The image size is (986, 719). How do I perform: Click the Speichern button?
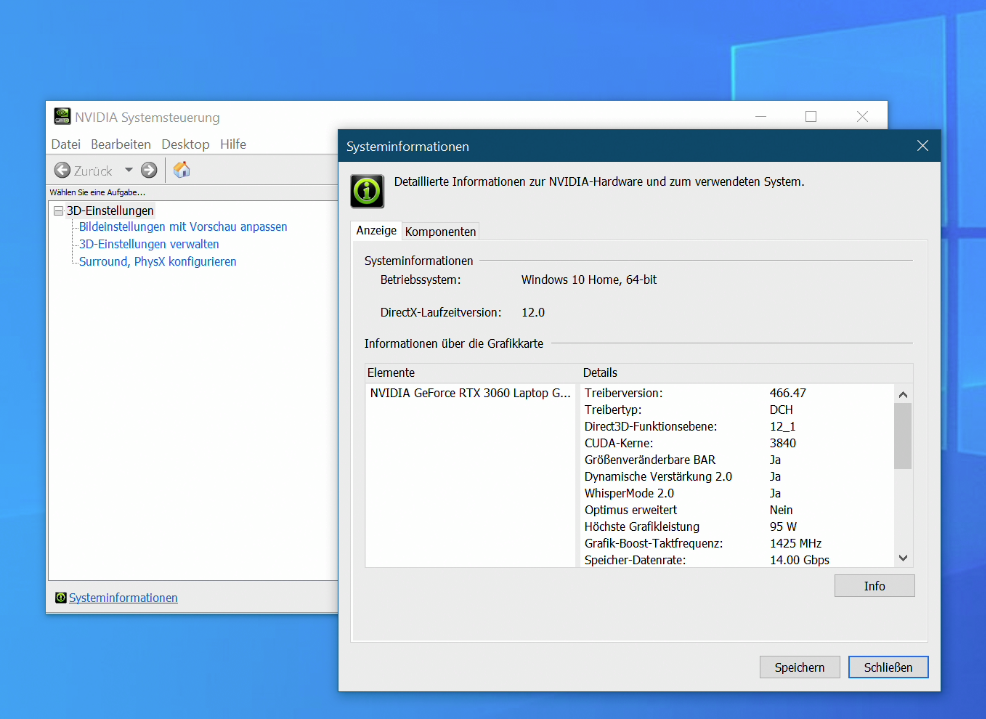799,667
